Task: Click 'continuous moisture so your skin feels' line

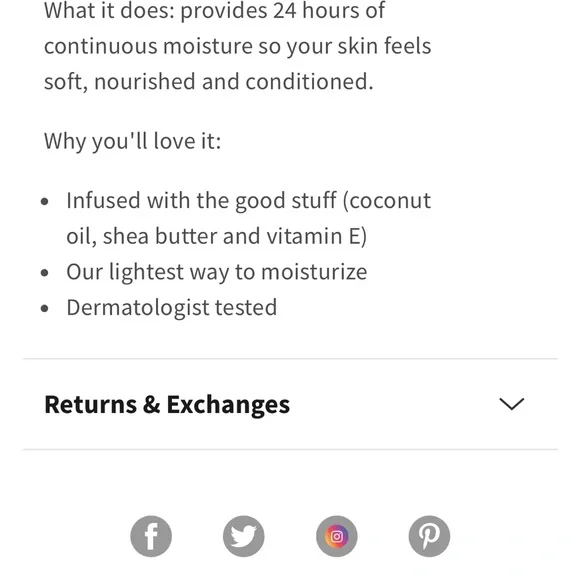Action: (x=237, y=46)
